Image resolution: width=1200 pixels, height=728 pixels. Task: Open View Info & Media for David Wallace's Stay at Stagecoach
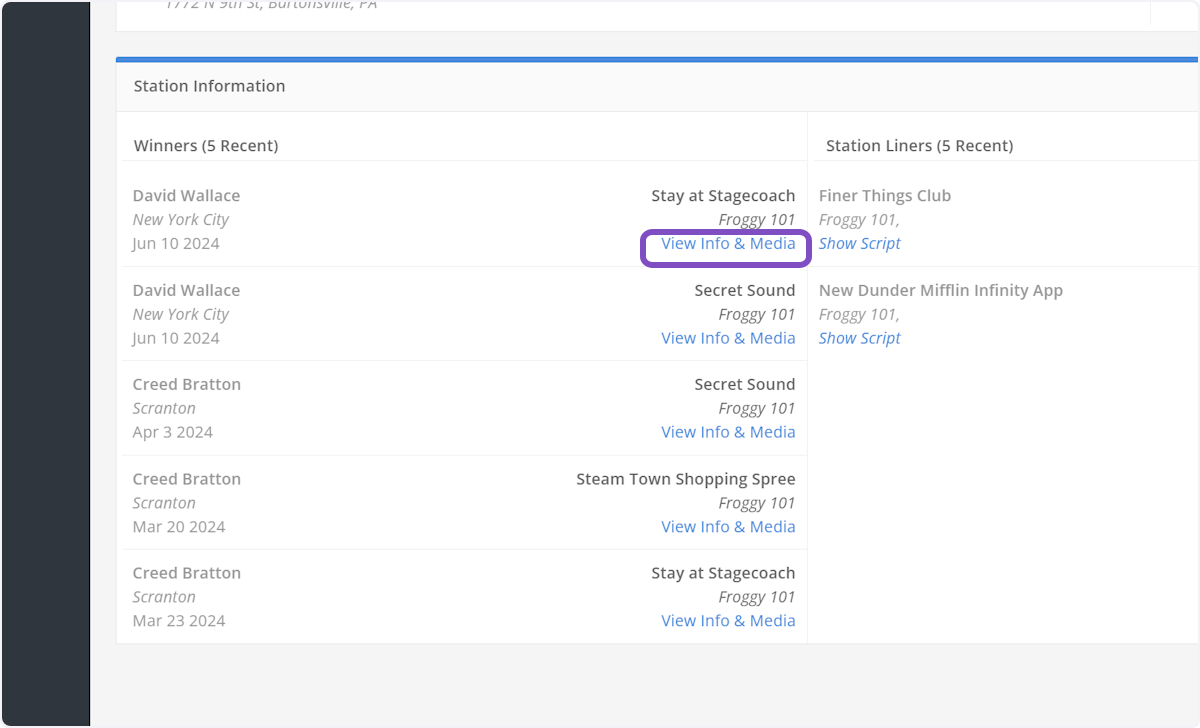tap(728, 244)
